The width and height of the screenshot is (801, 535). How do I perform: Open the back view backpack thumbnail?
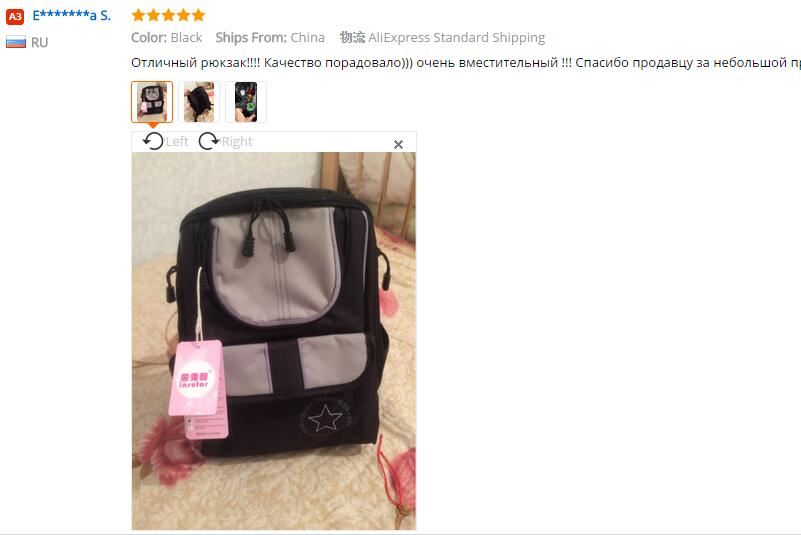point(199,102)
